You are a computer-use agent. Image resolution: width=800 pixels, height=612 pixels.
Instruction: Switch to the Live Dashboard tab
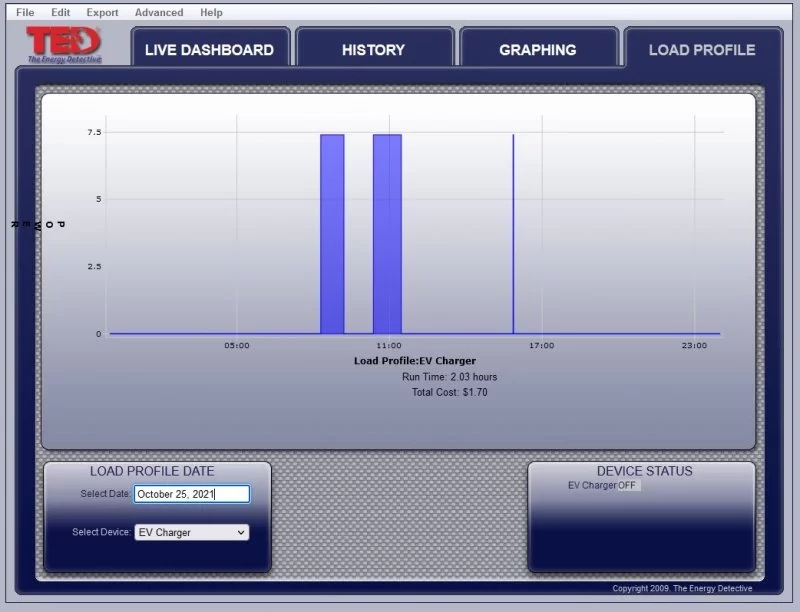209,50
